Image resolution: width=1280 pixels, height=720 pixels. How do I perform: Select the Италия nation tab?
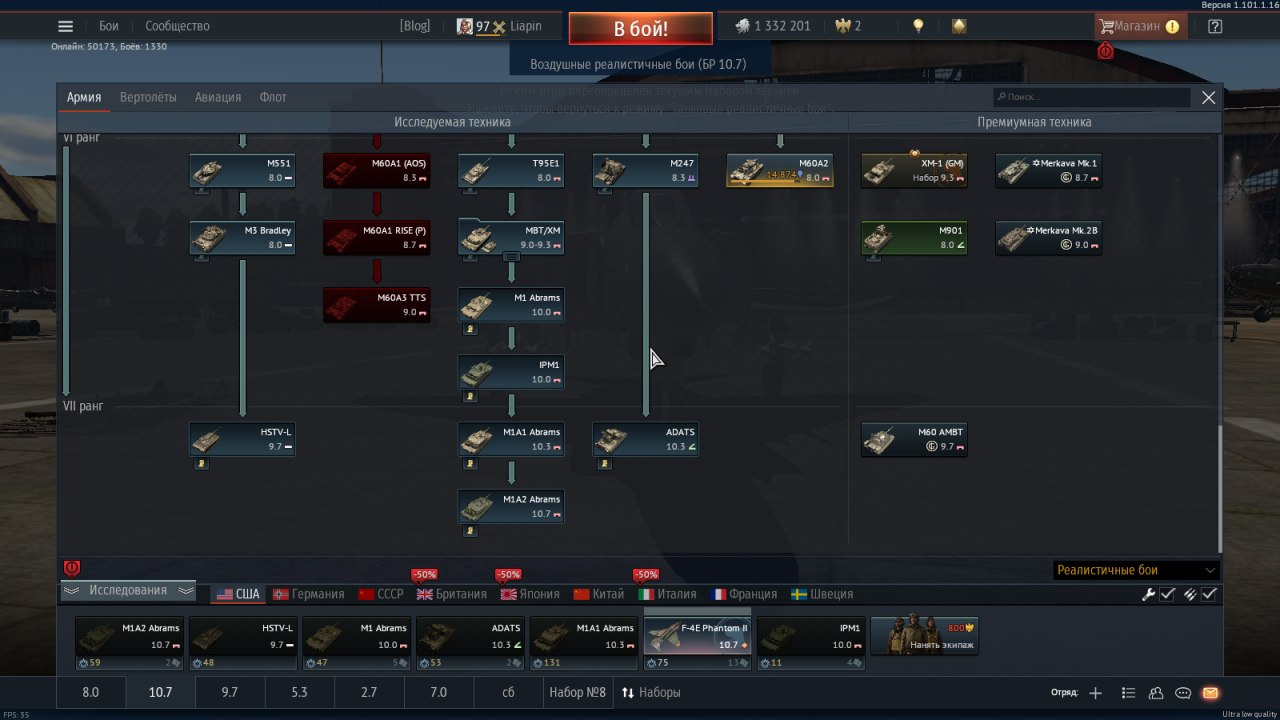pos(668,594)
